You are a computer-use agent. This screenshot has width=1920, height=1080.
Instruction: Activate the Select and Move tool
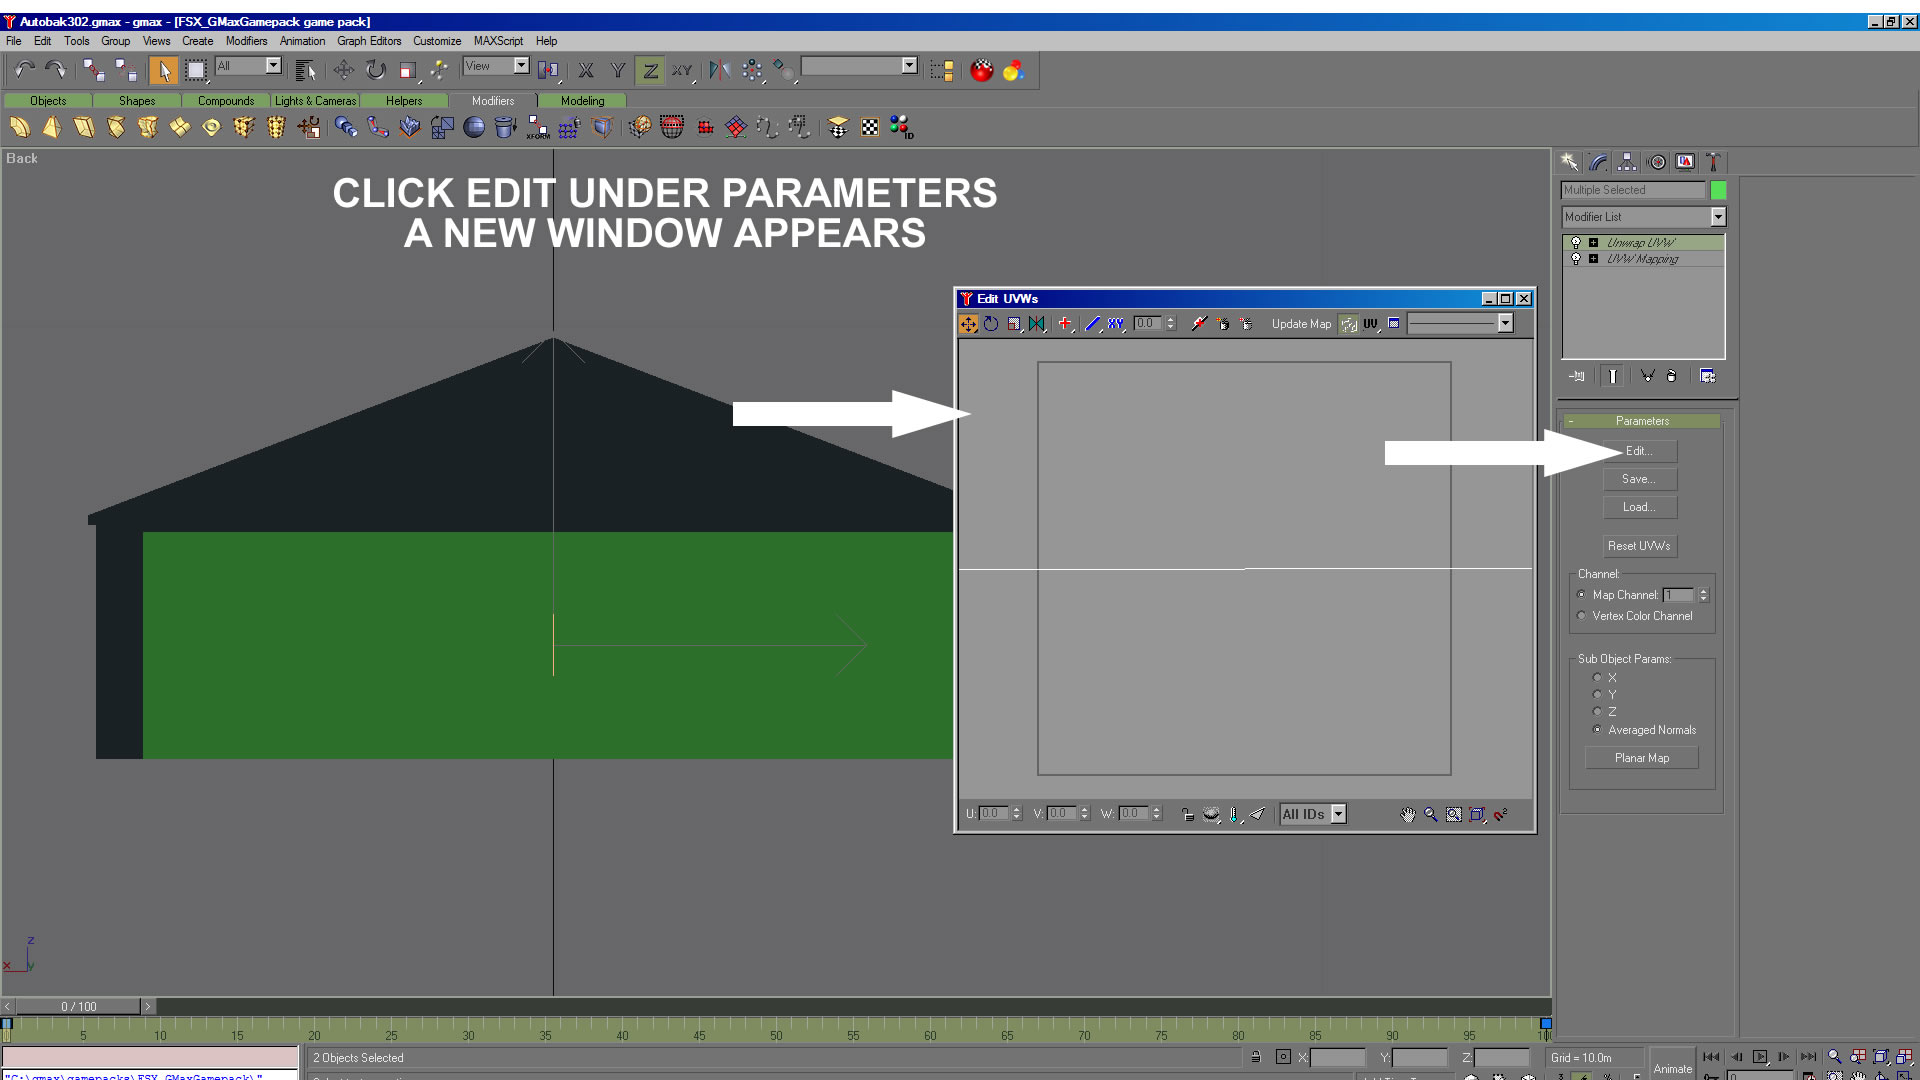coord(343,69)
